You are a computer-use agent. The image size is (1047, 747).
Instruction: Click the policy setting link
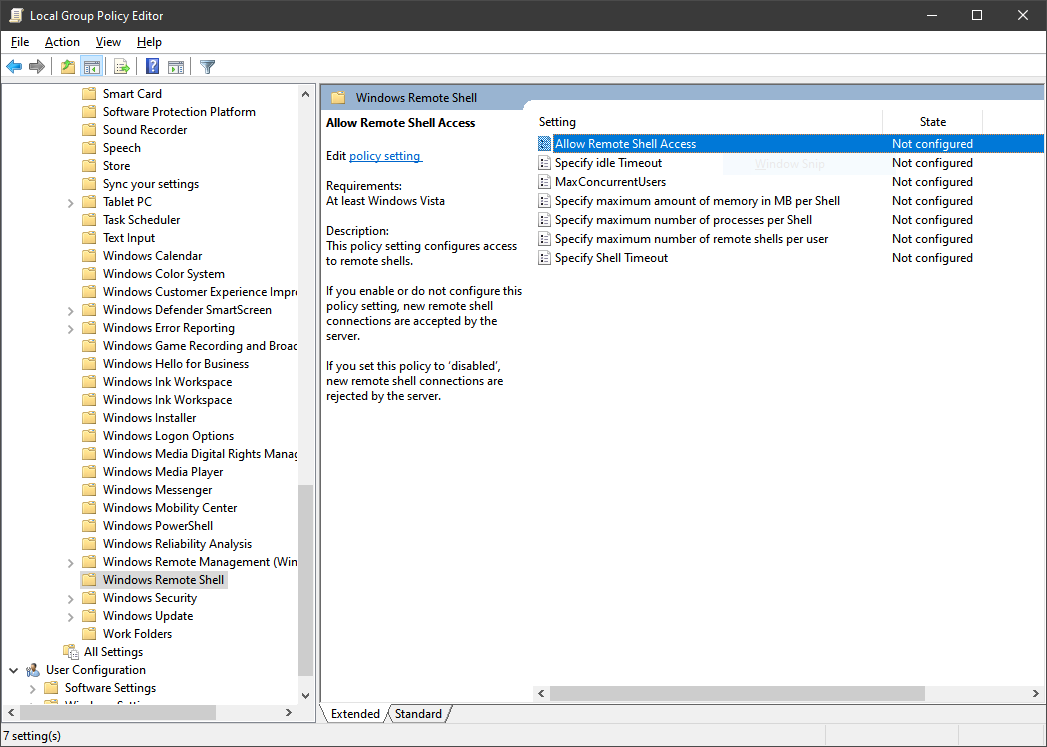point(384,155)
